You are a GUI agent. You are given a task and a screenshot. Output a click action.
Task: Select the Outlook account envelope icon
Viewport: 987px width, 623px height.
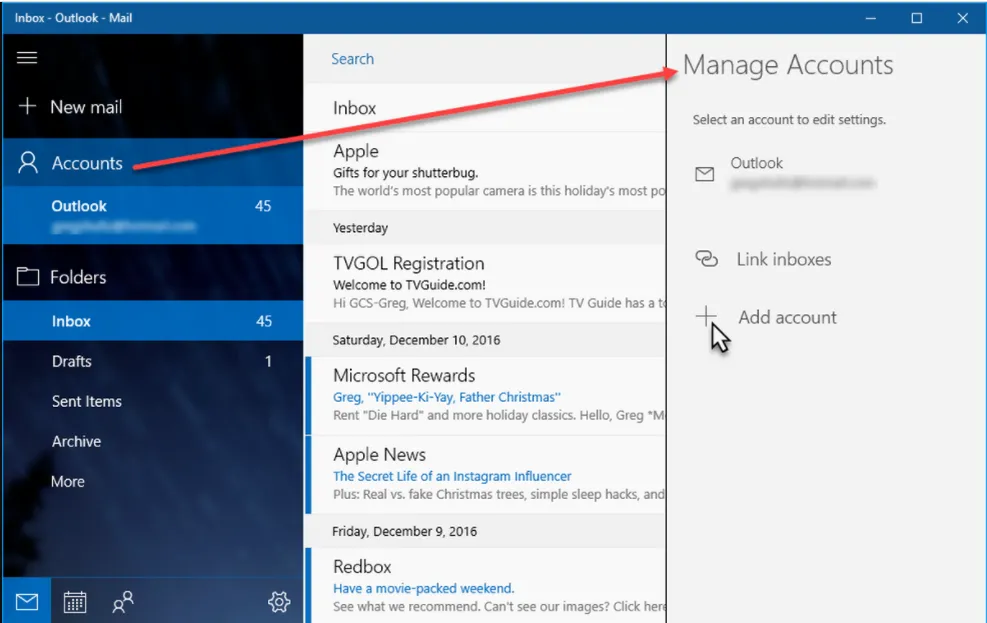[705, 174]
